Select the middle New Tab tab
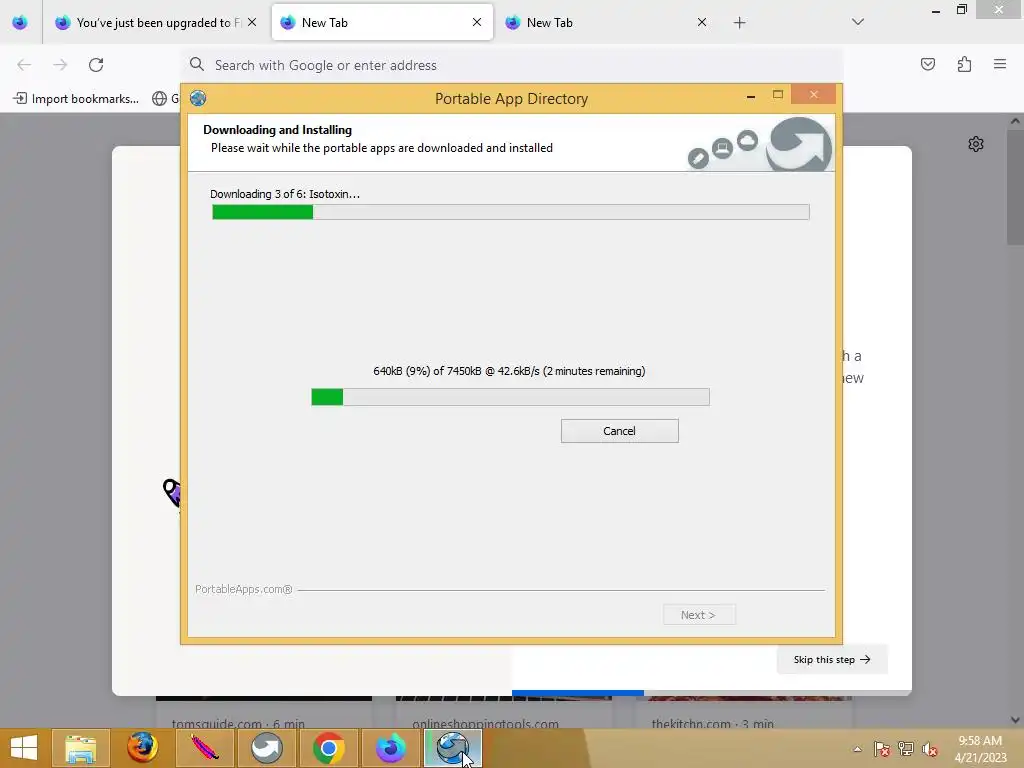The height and width of the screenshot is (768, 1024). [x=382, y=23]
